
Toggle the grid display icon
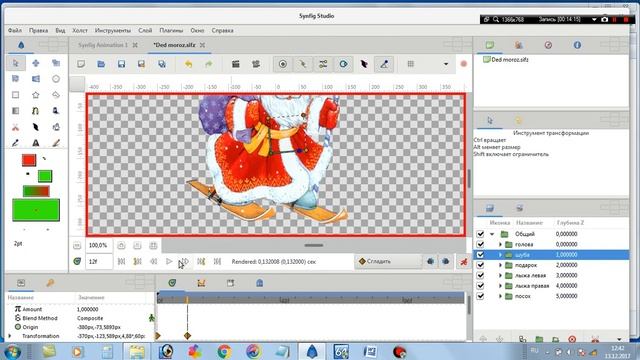411,64
